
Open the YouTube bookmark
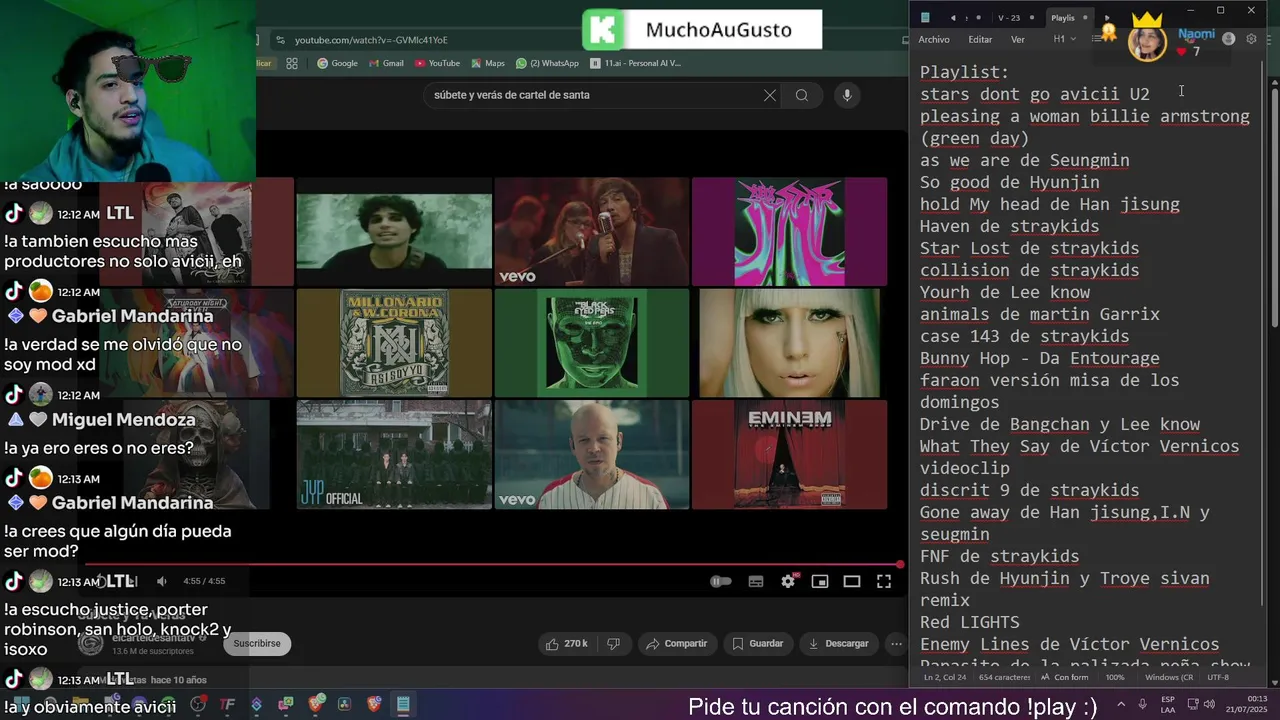pyautogui.click(x=437, y=63)
